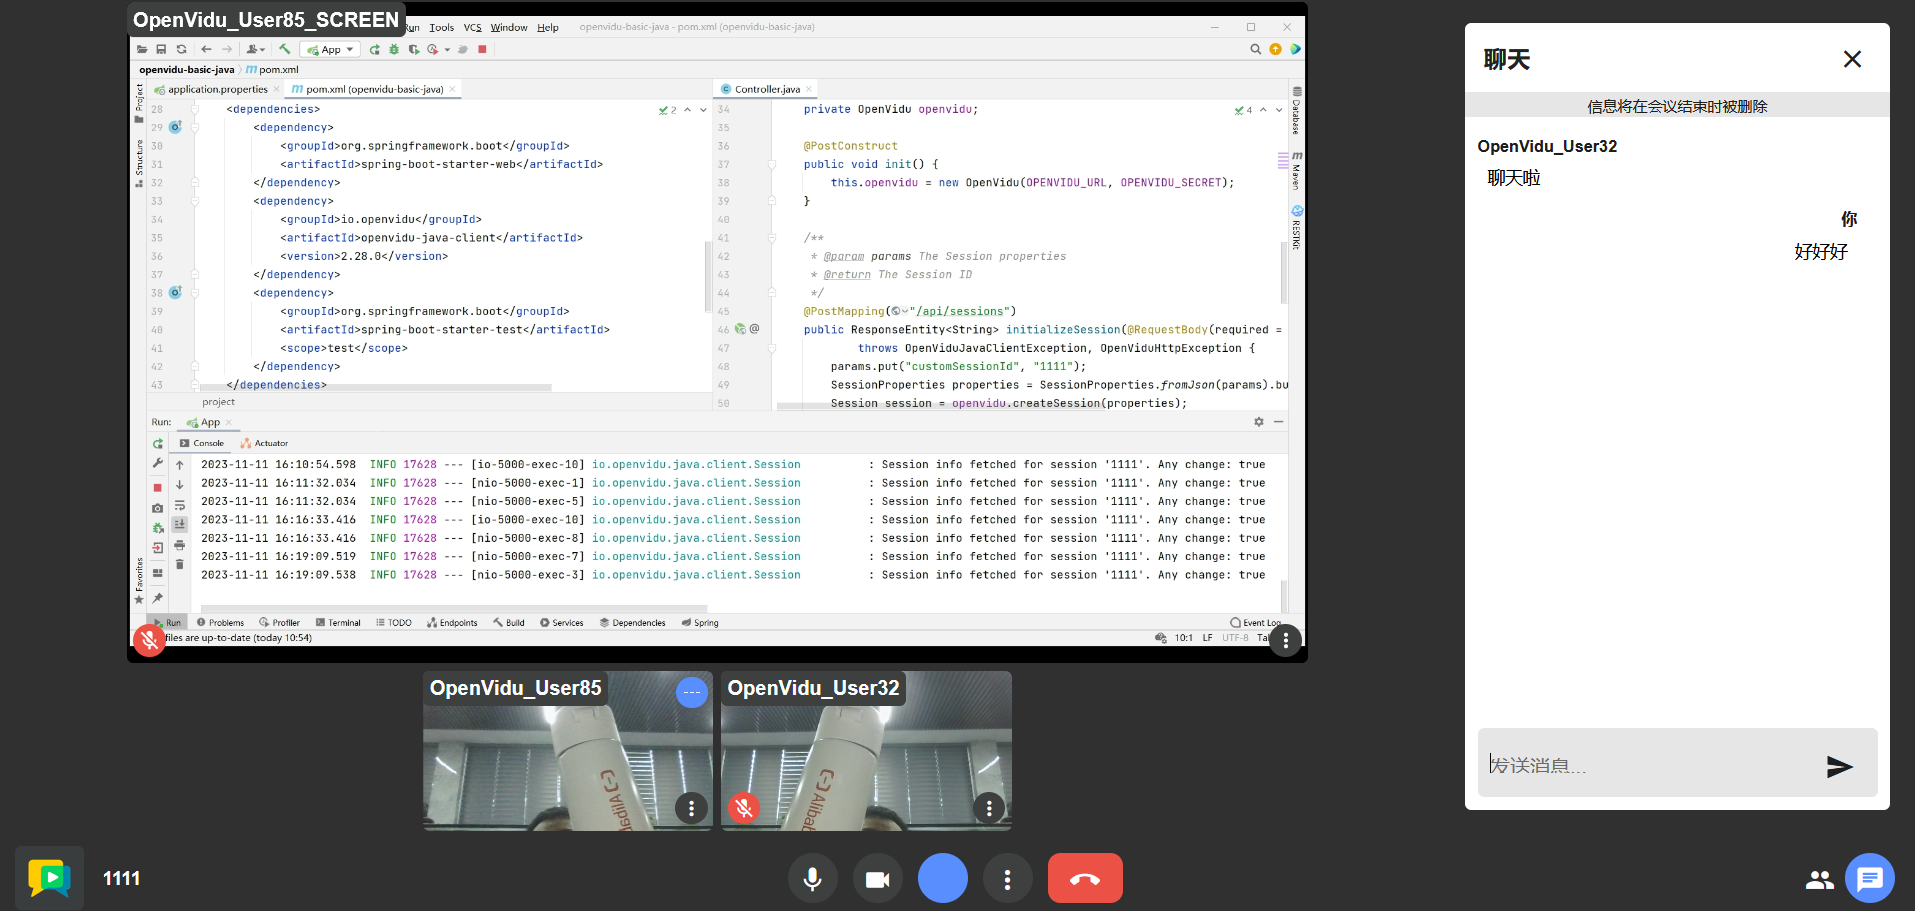This screenshot has height=911, width=1915.
Task: Collapse the dependency fold at line 33
Action: coord(195,201)
